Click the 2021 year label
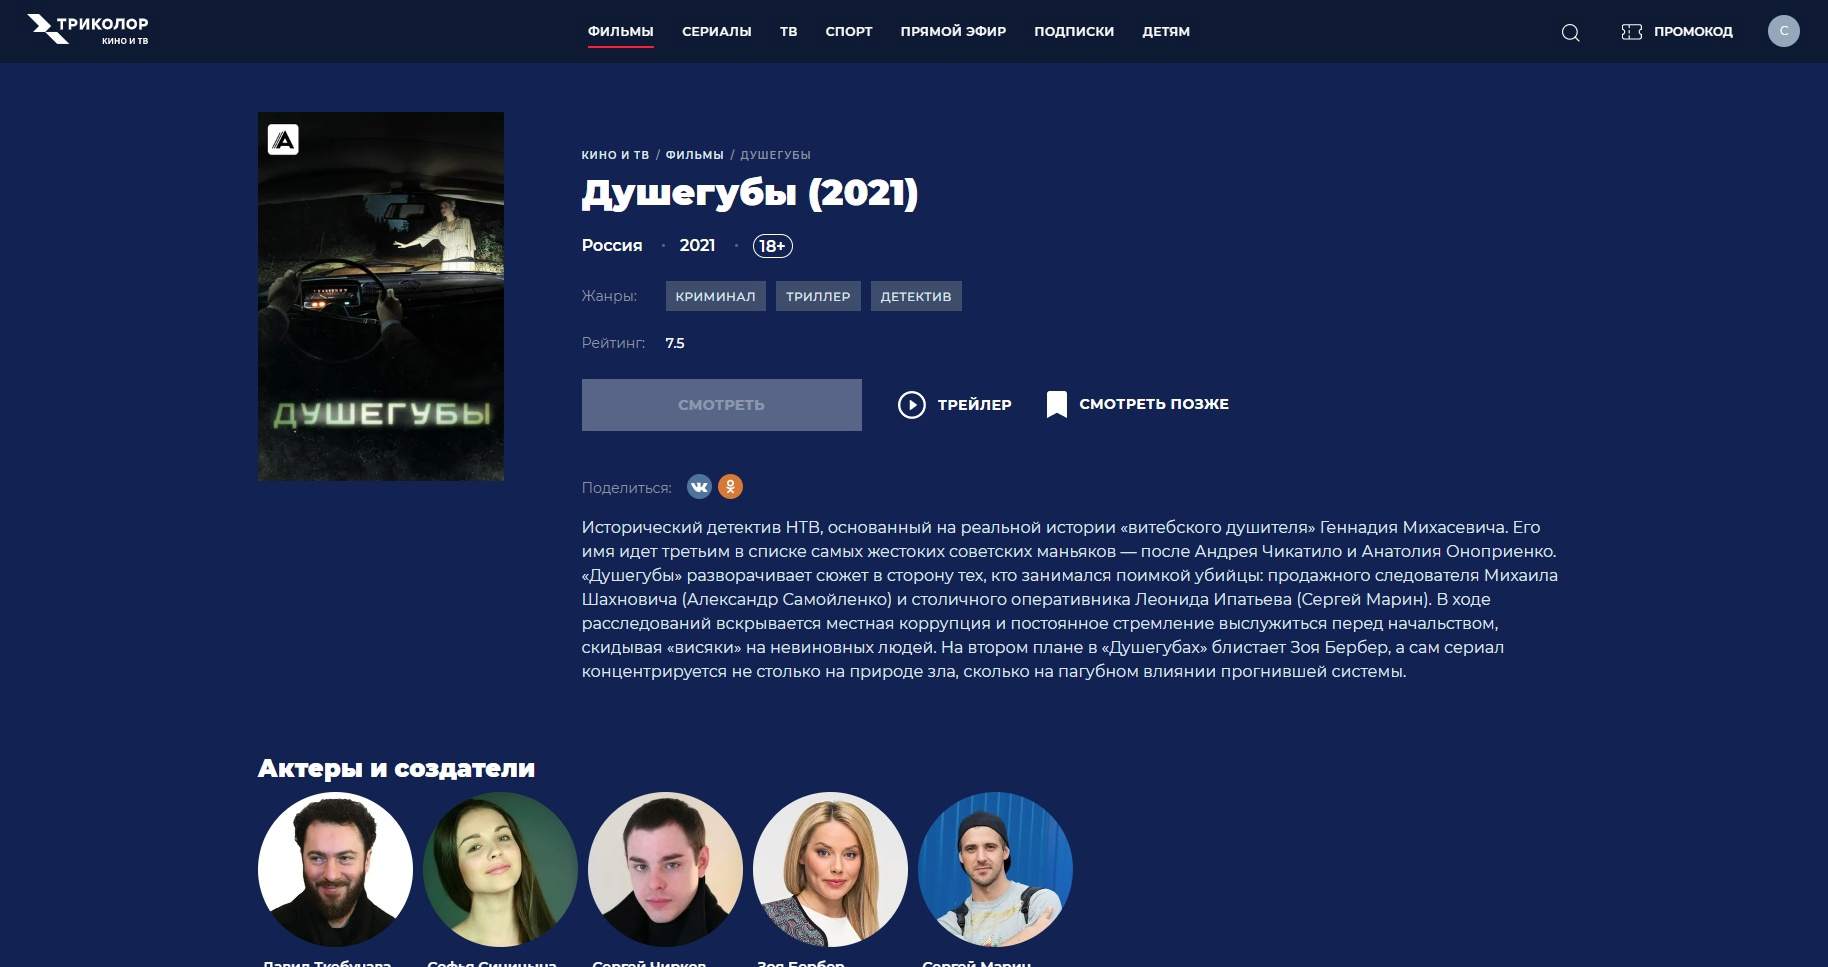Screen dimensions: 1828x967 697,246
